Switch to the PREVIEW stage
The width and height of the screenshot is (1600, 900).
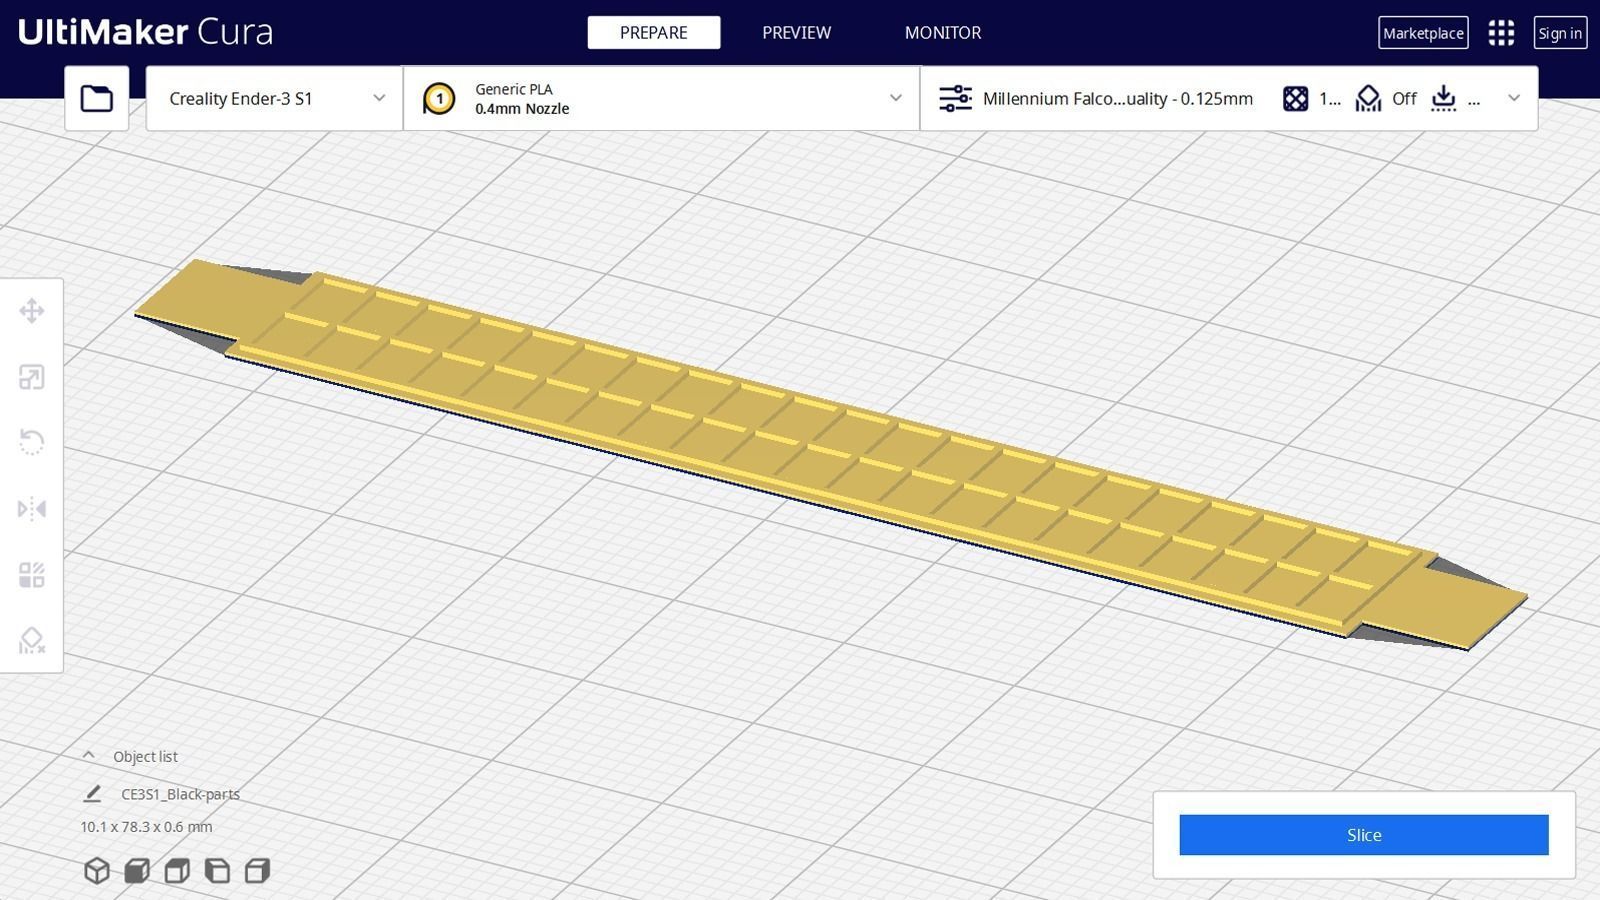(x=797, y=33)
